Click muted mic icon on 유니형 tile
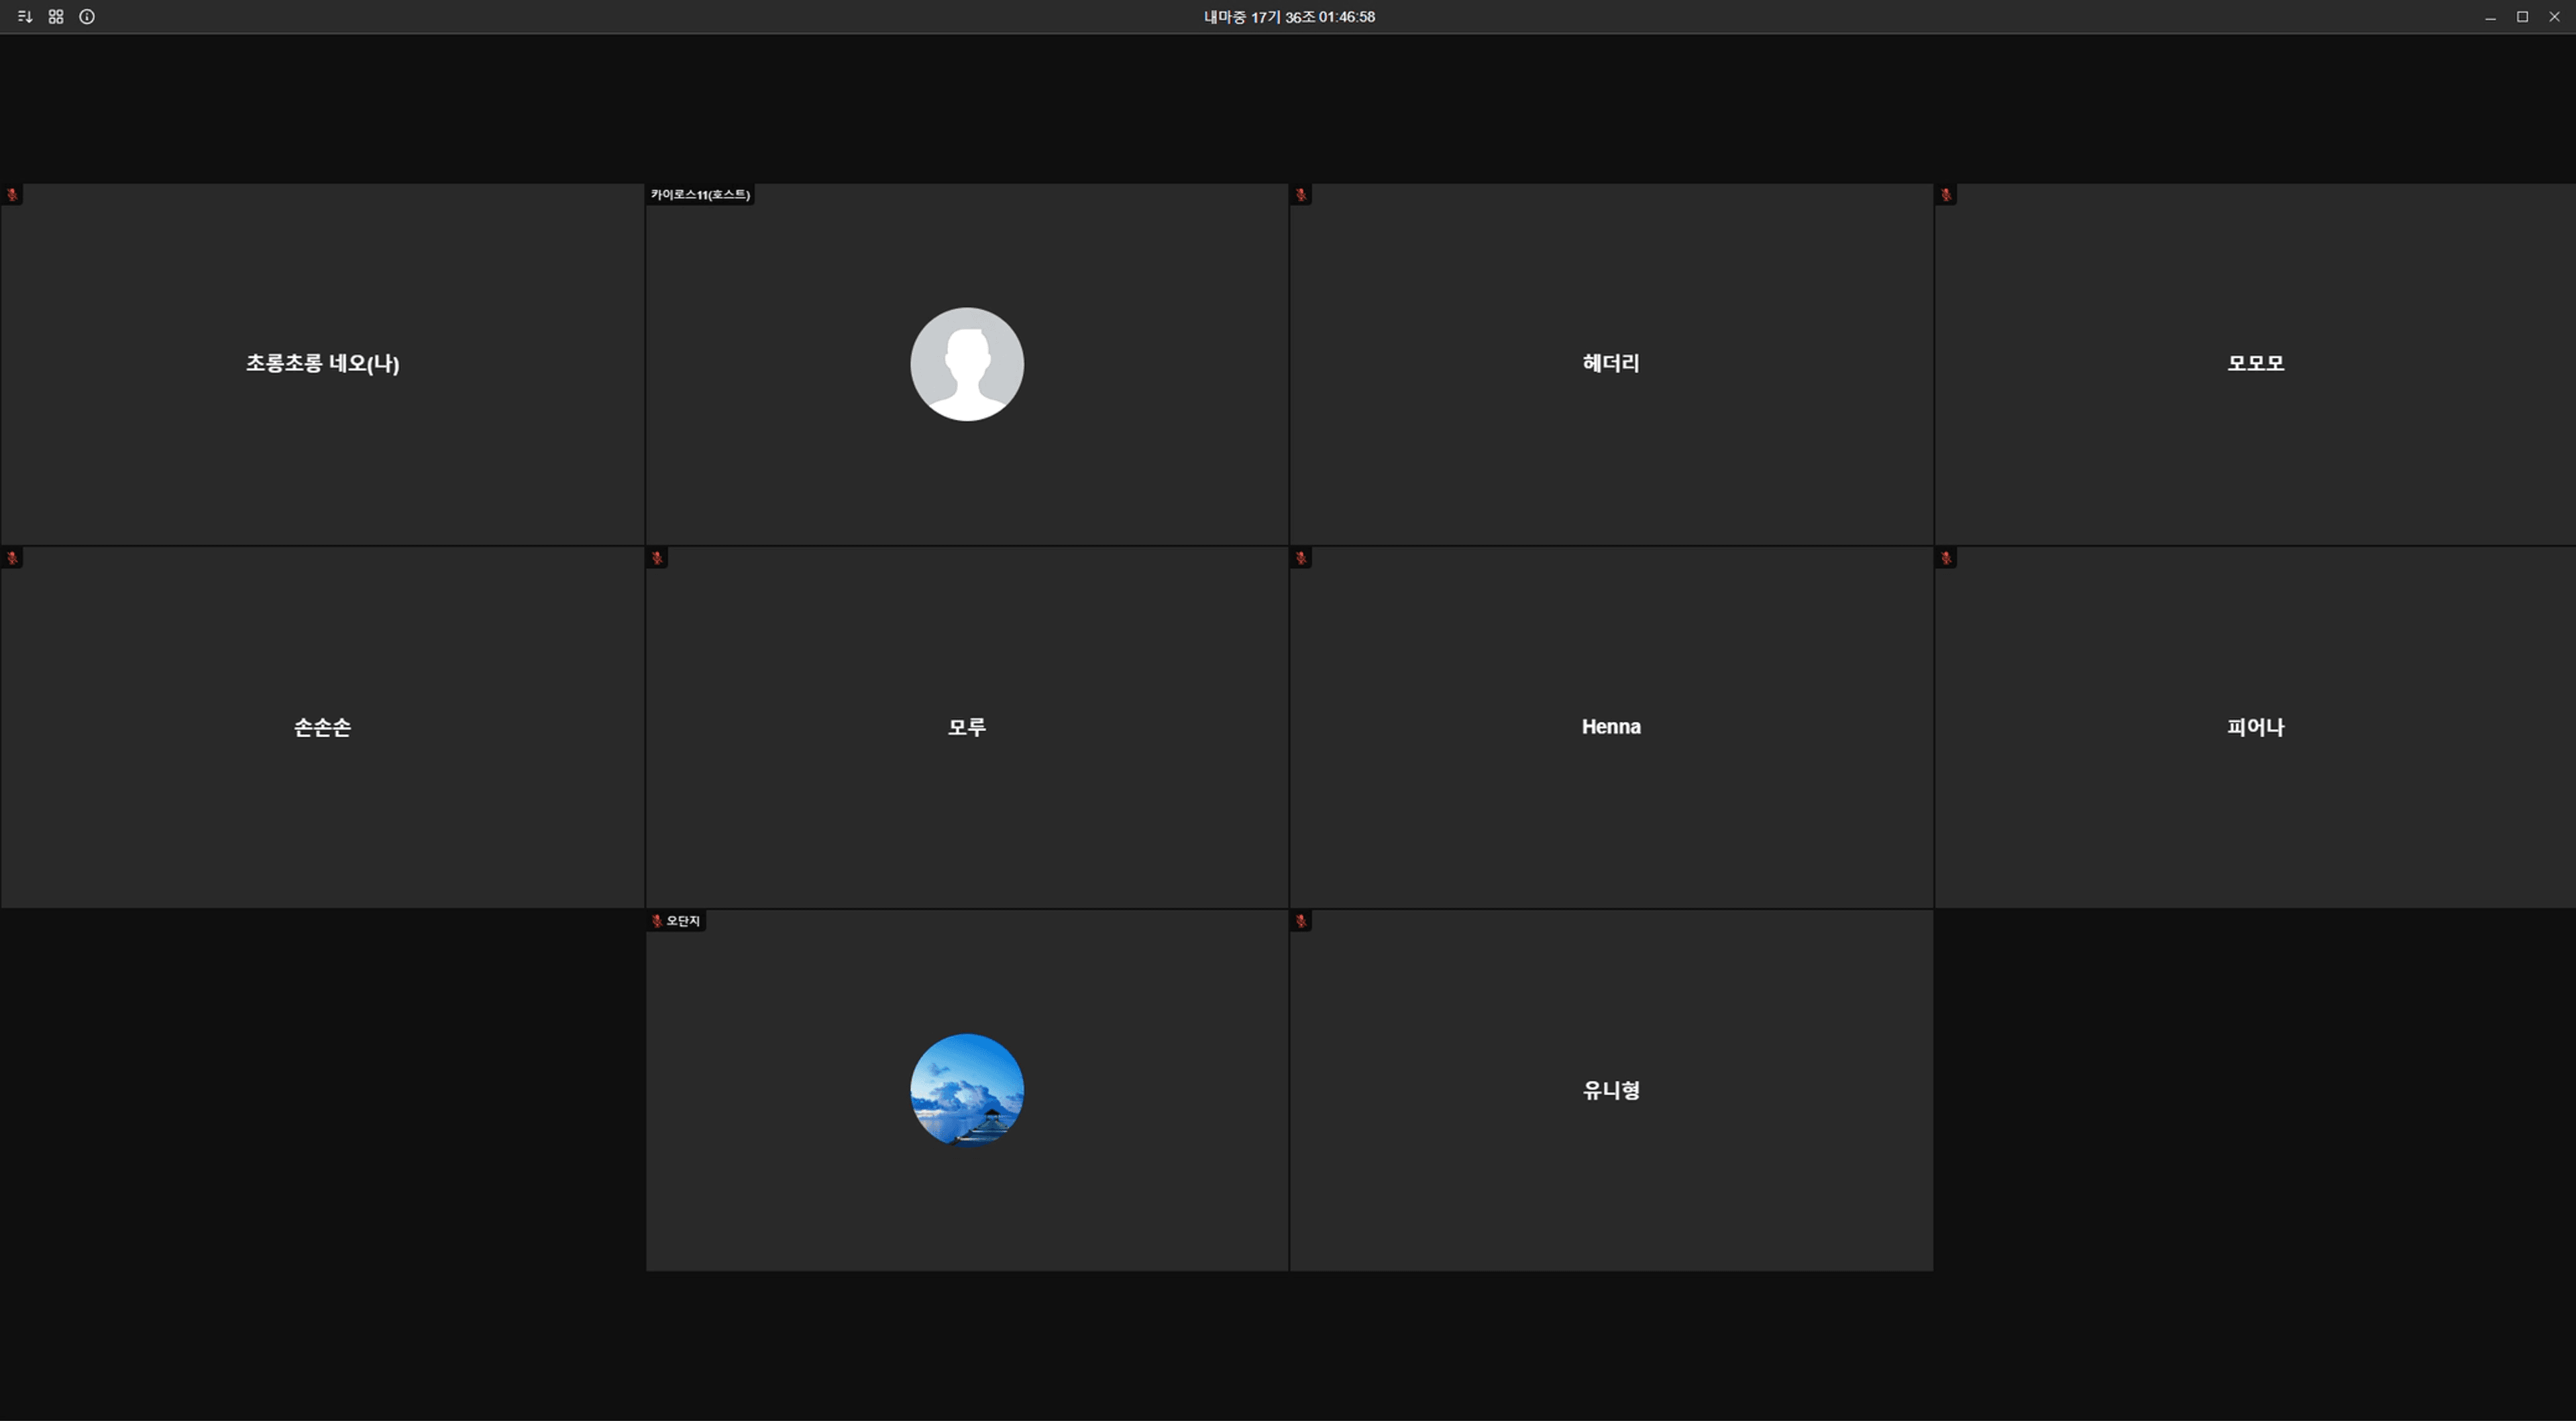Viewport: 2576px width, 1421px height. (1301, 921)
